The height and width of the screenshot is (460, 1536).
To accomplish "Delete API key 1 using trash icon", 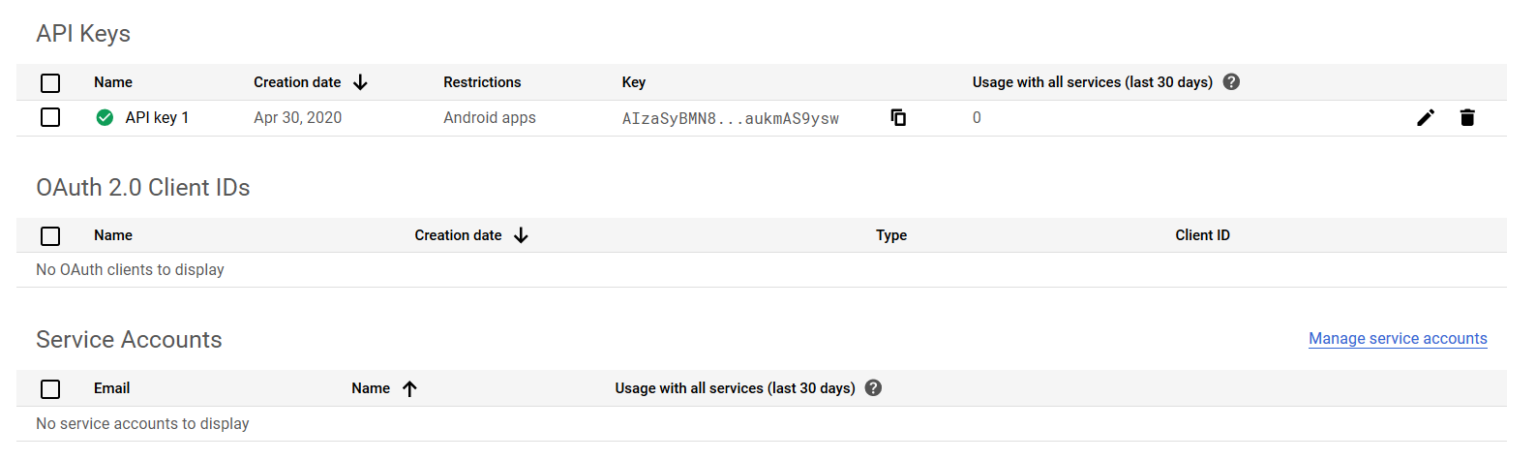I will [1467, 118].
